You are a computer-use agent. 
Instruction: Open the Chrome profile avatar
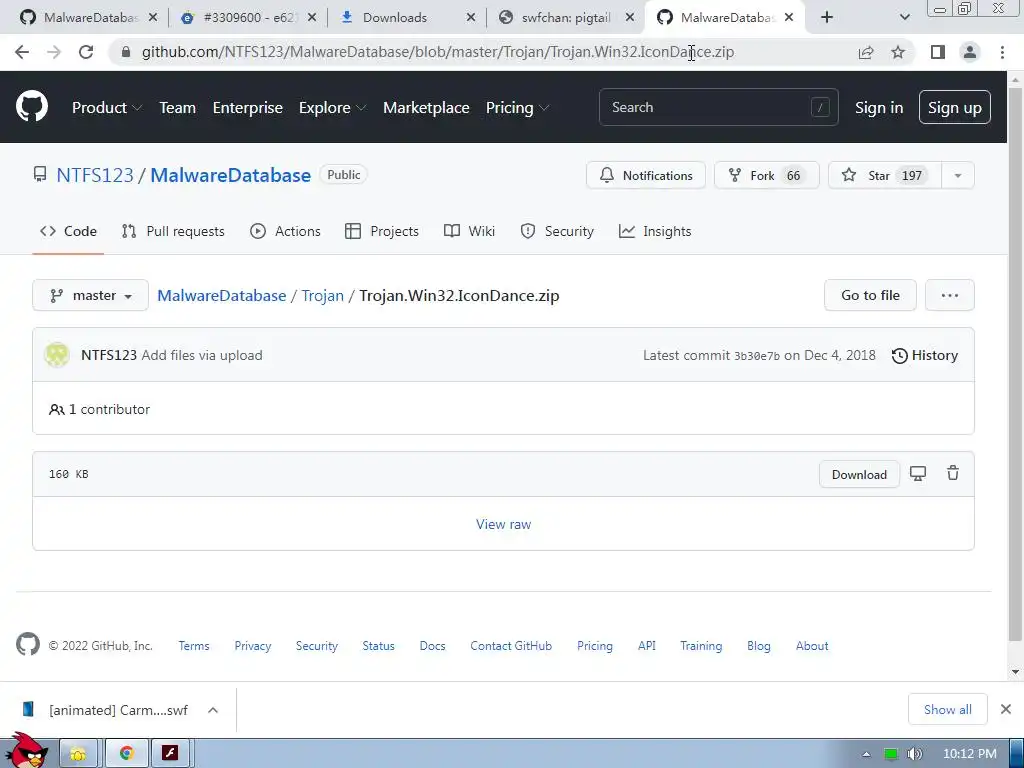(x=970, y=52)
